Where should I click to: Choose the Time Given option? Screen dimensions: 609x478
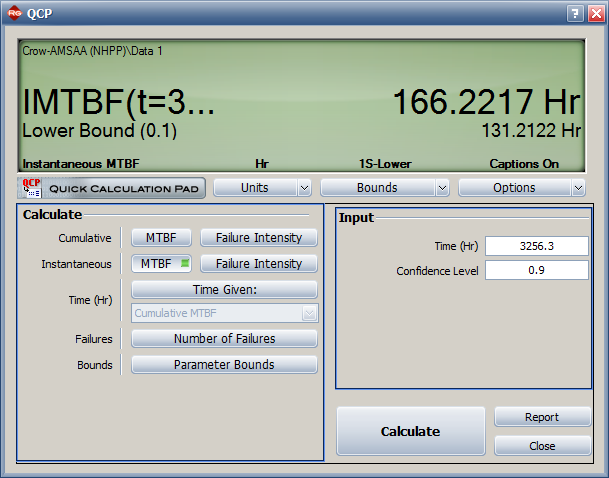tap(224, 290)
